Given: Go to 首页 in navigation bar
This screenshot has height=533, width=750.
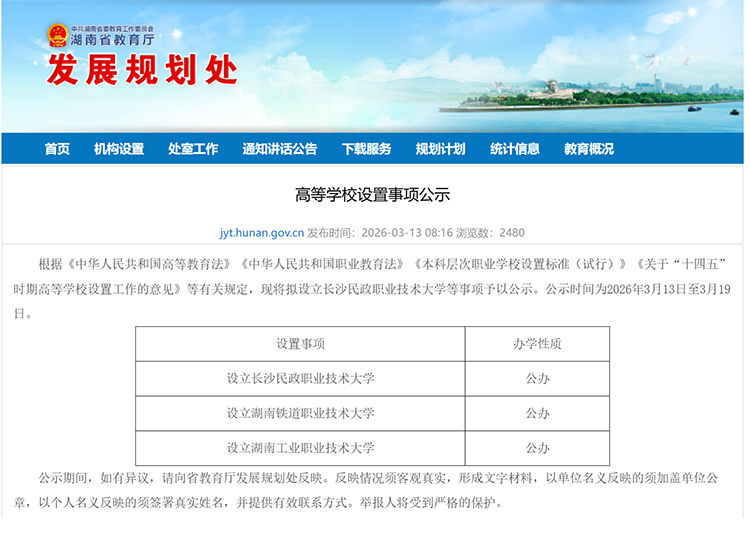Looking at the screenshot, I should pos(57,149).
